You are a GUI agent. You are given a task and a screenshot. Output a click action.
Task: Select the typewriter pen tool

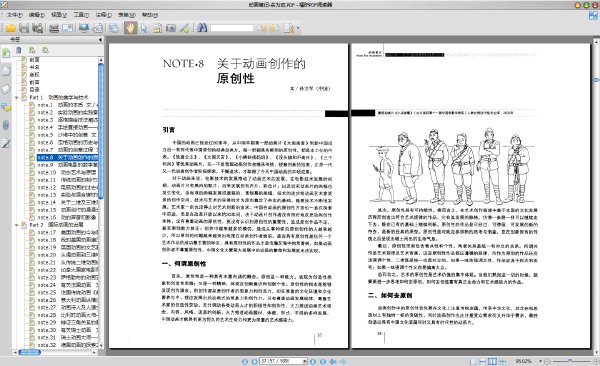184,28
